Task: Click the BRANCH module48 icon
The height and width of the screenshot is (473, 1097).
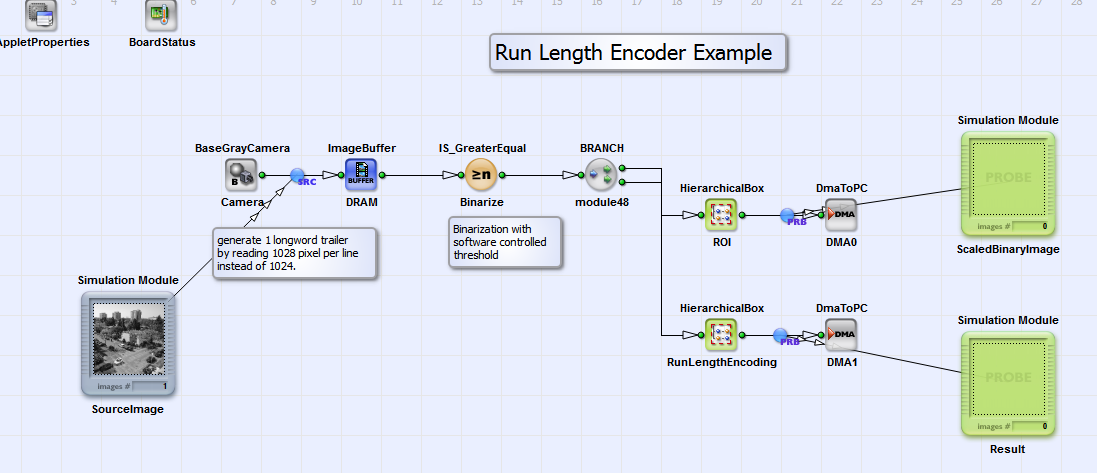Action: point(601,175)
